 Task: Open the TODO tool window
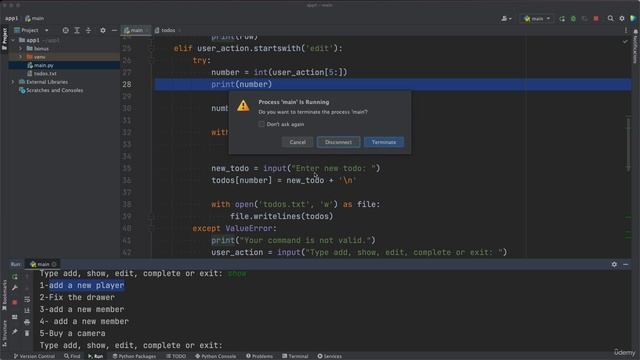pos(176,356)
